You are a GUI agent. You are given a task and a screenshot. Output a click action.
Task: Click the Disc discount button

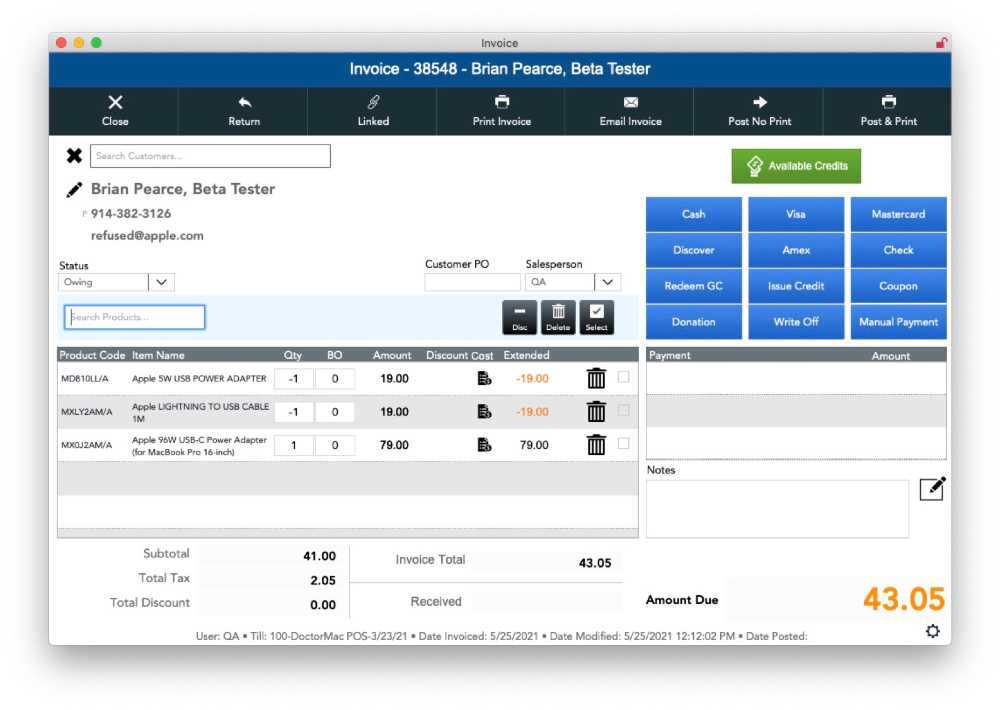pyautogui.click(x=519, y=317)
